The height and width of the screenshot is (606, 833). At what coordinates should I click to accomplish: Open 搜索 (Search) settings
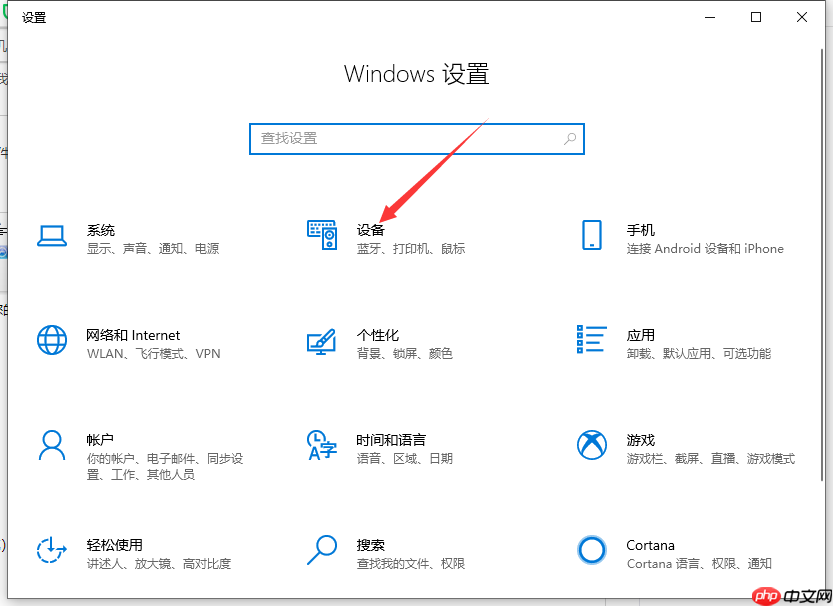coord(370,545)
